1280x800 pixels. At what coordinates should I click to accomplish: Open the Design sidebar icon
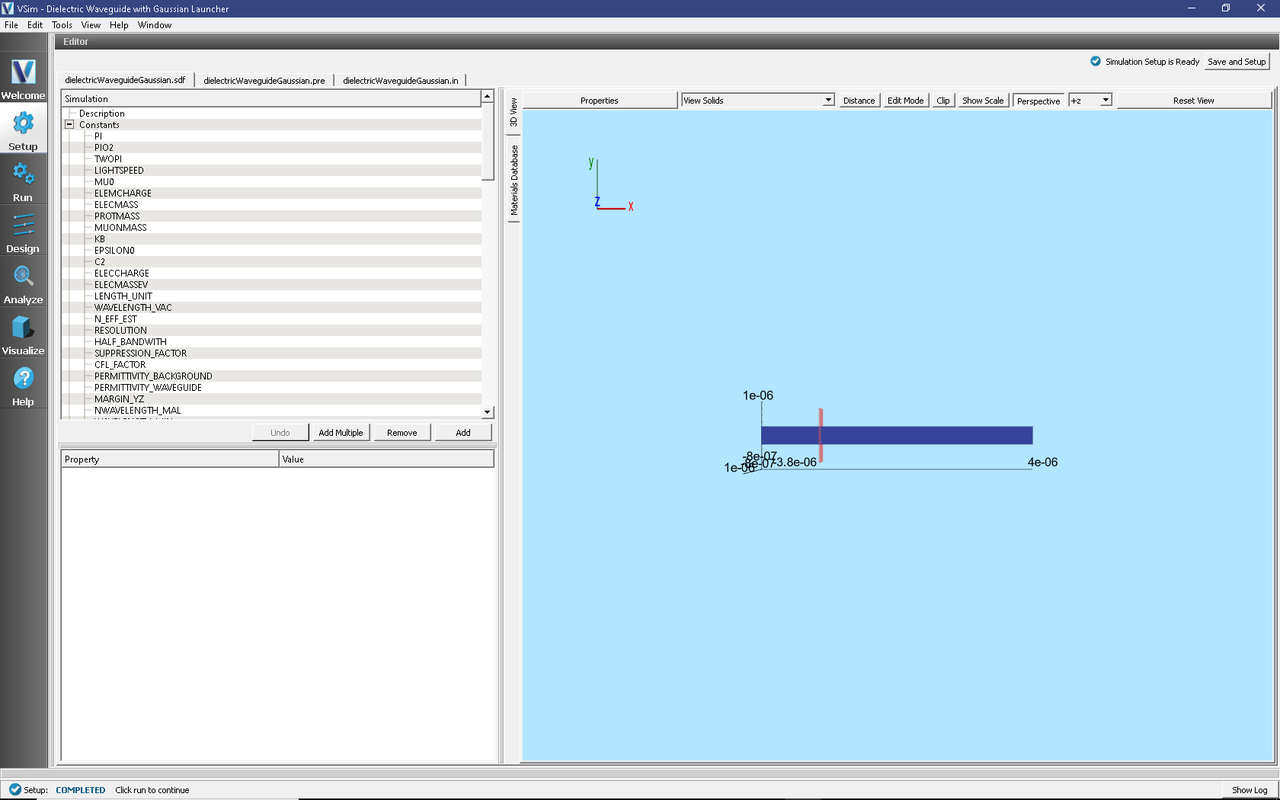(23, 225)
